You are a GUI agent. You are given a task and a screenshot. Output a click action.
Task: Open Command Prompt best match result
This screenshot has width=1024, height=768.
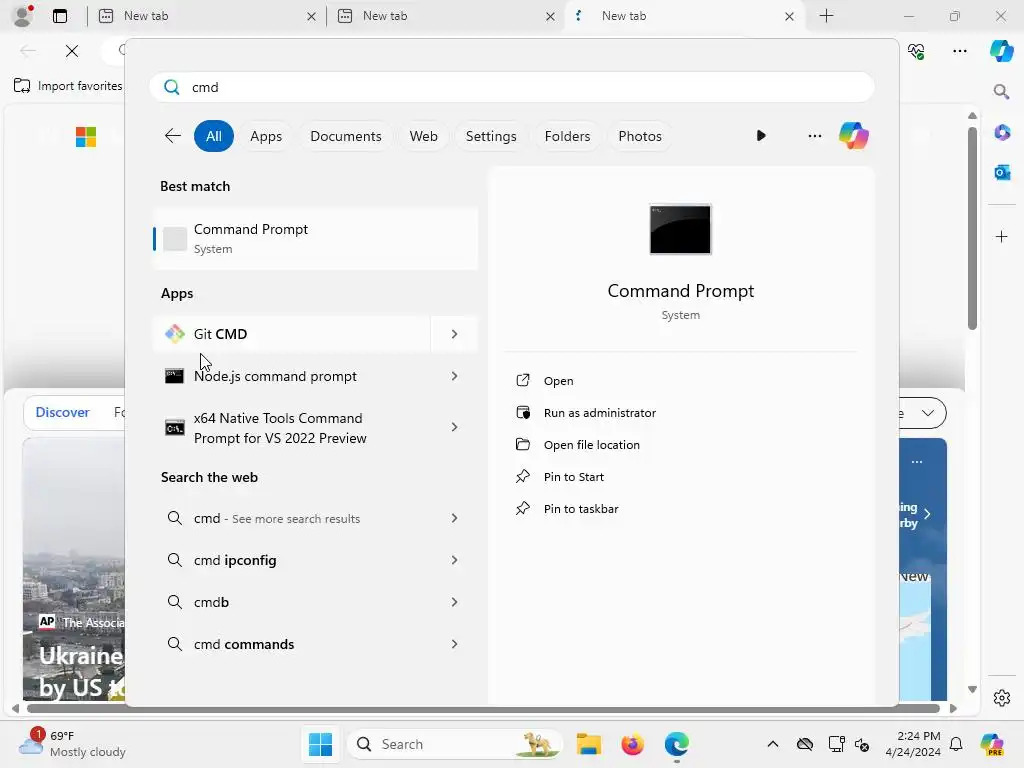(x=315, y=238)
